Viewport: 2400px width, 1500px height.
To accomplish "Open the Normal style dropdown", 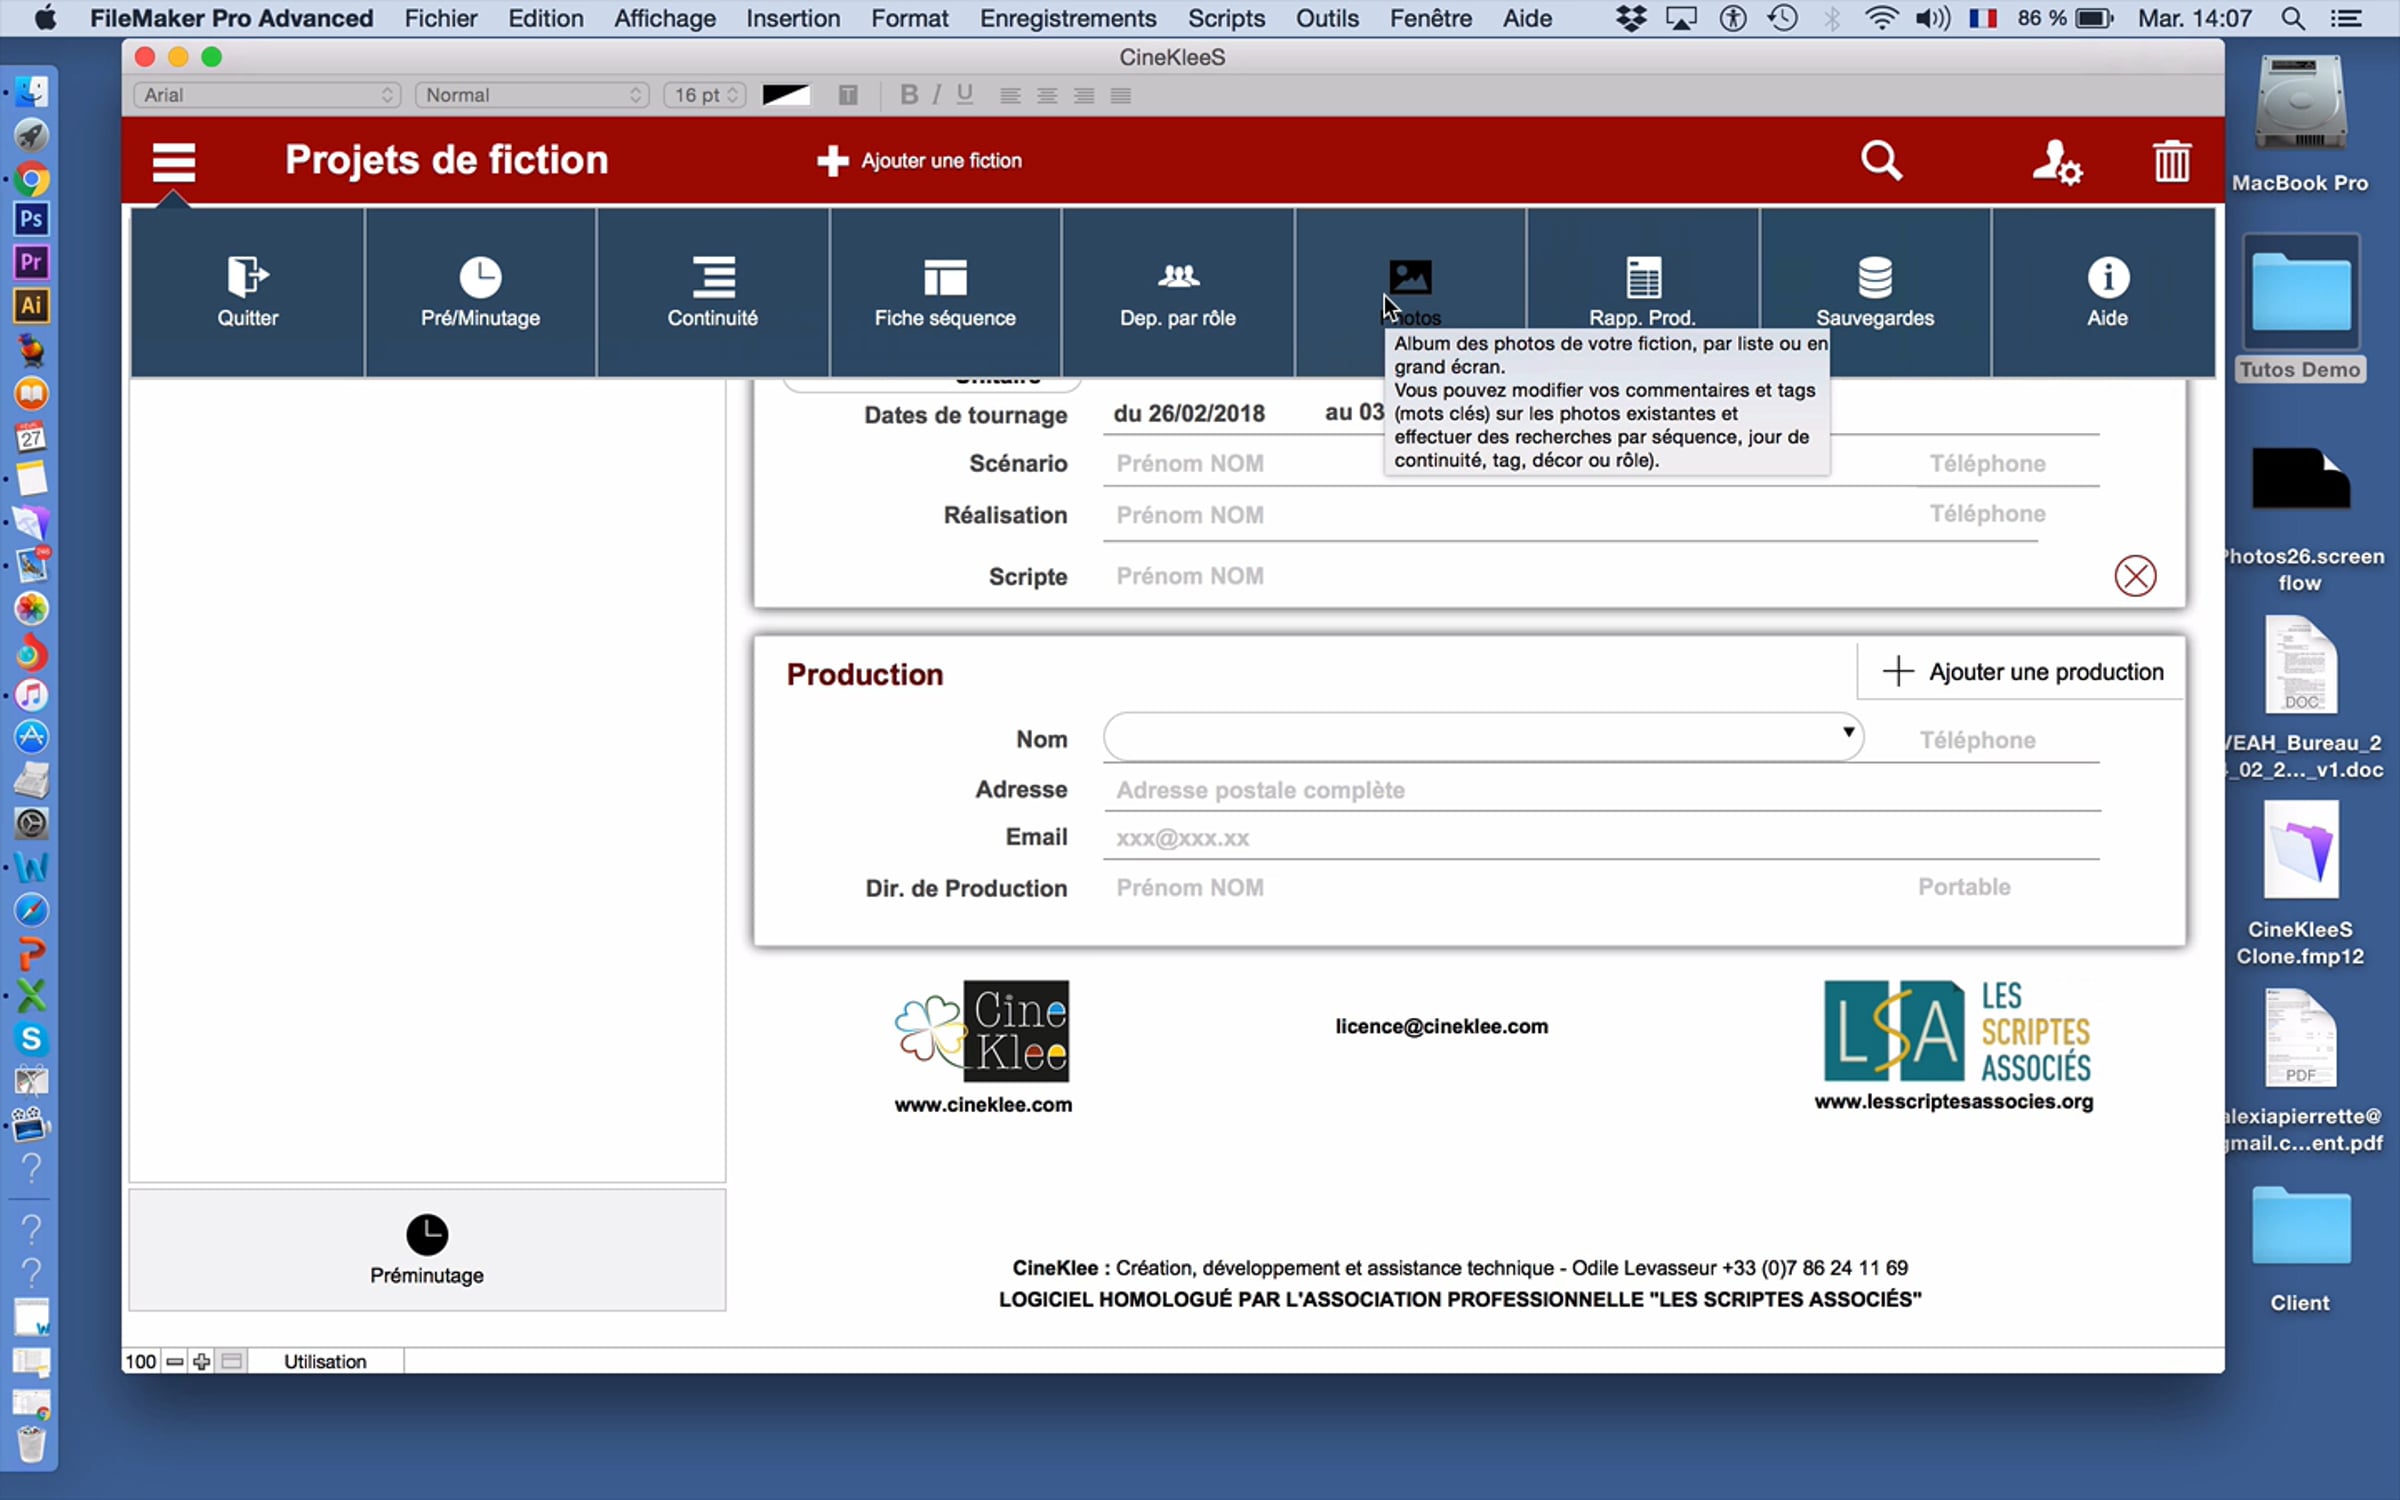I will coord(532,95).
